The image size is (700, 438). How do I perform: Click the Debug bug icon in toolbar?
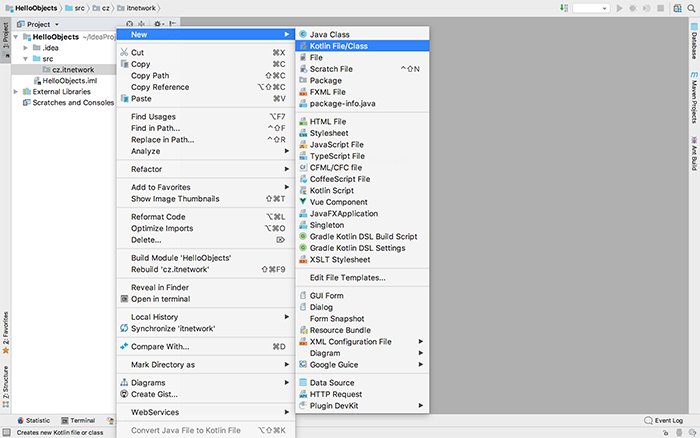633,8
